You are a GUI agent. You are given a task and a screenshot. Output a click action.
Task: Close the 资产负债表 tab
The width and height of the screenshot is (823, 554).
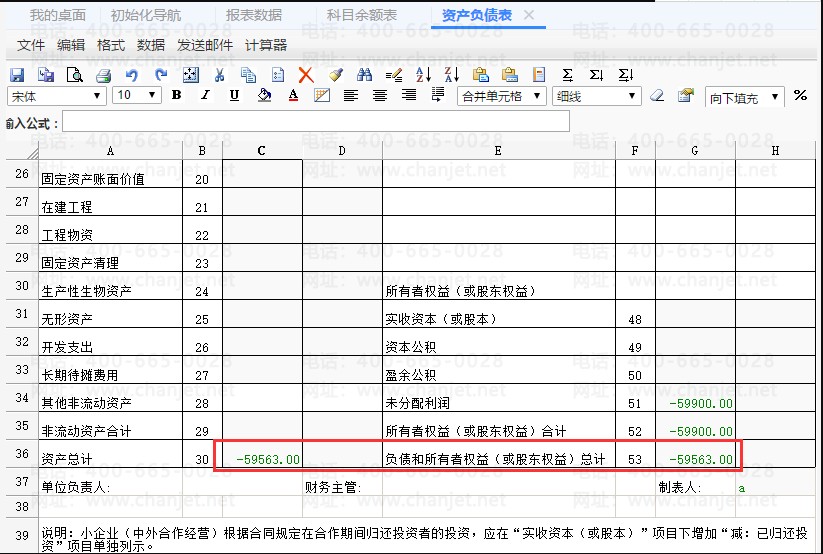(529, 15)
